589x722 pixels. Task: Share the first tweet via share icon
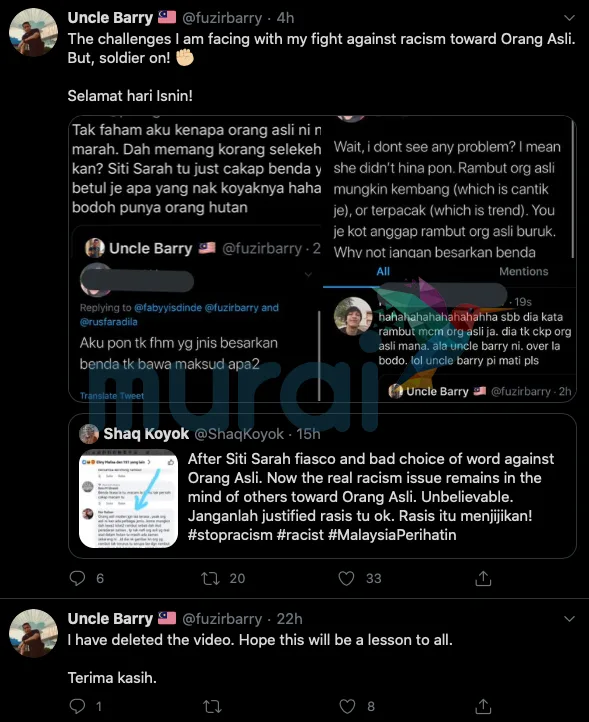tap(483, 578)
